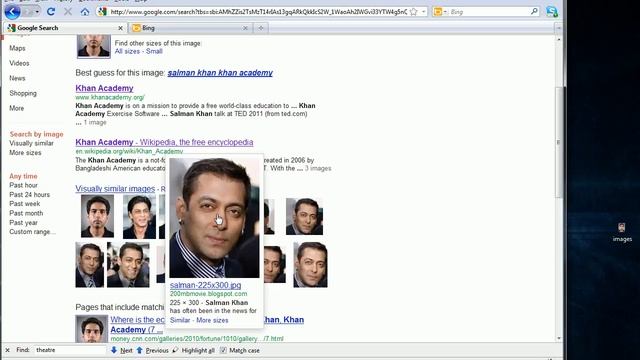Filter results by Past hour

click(23, 185)
